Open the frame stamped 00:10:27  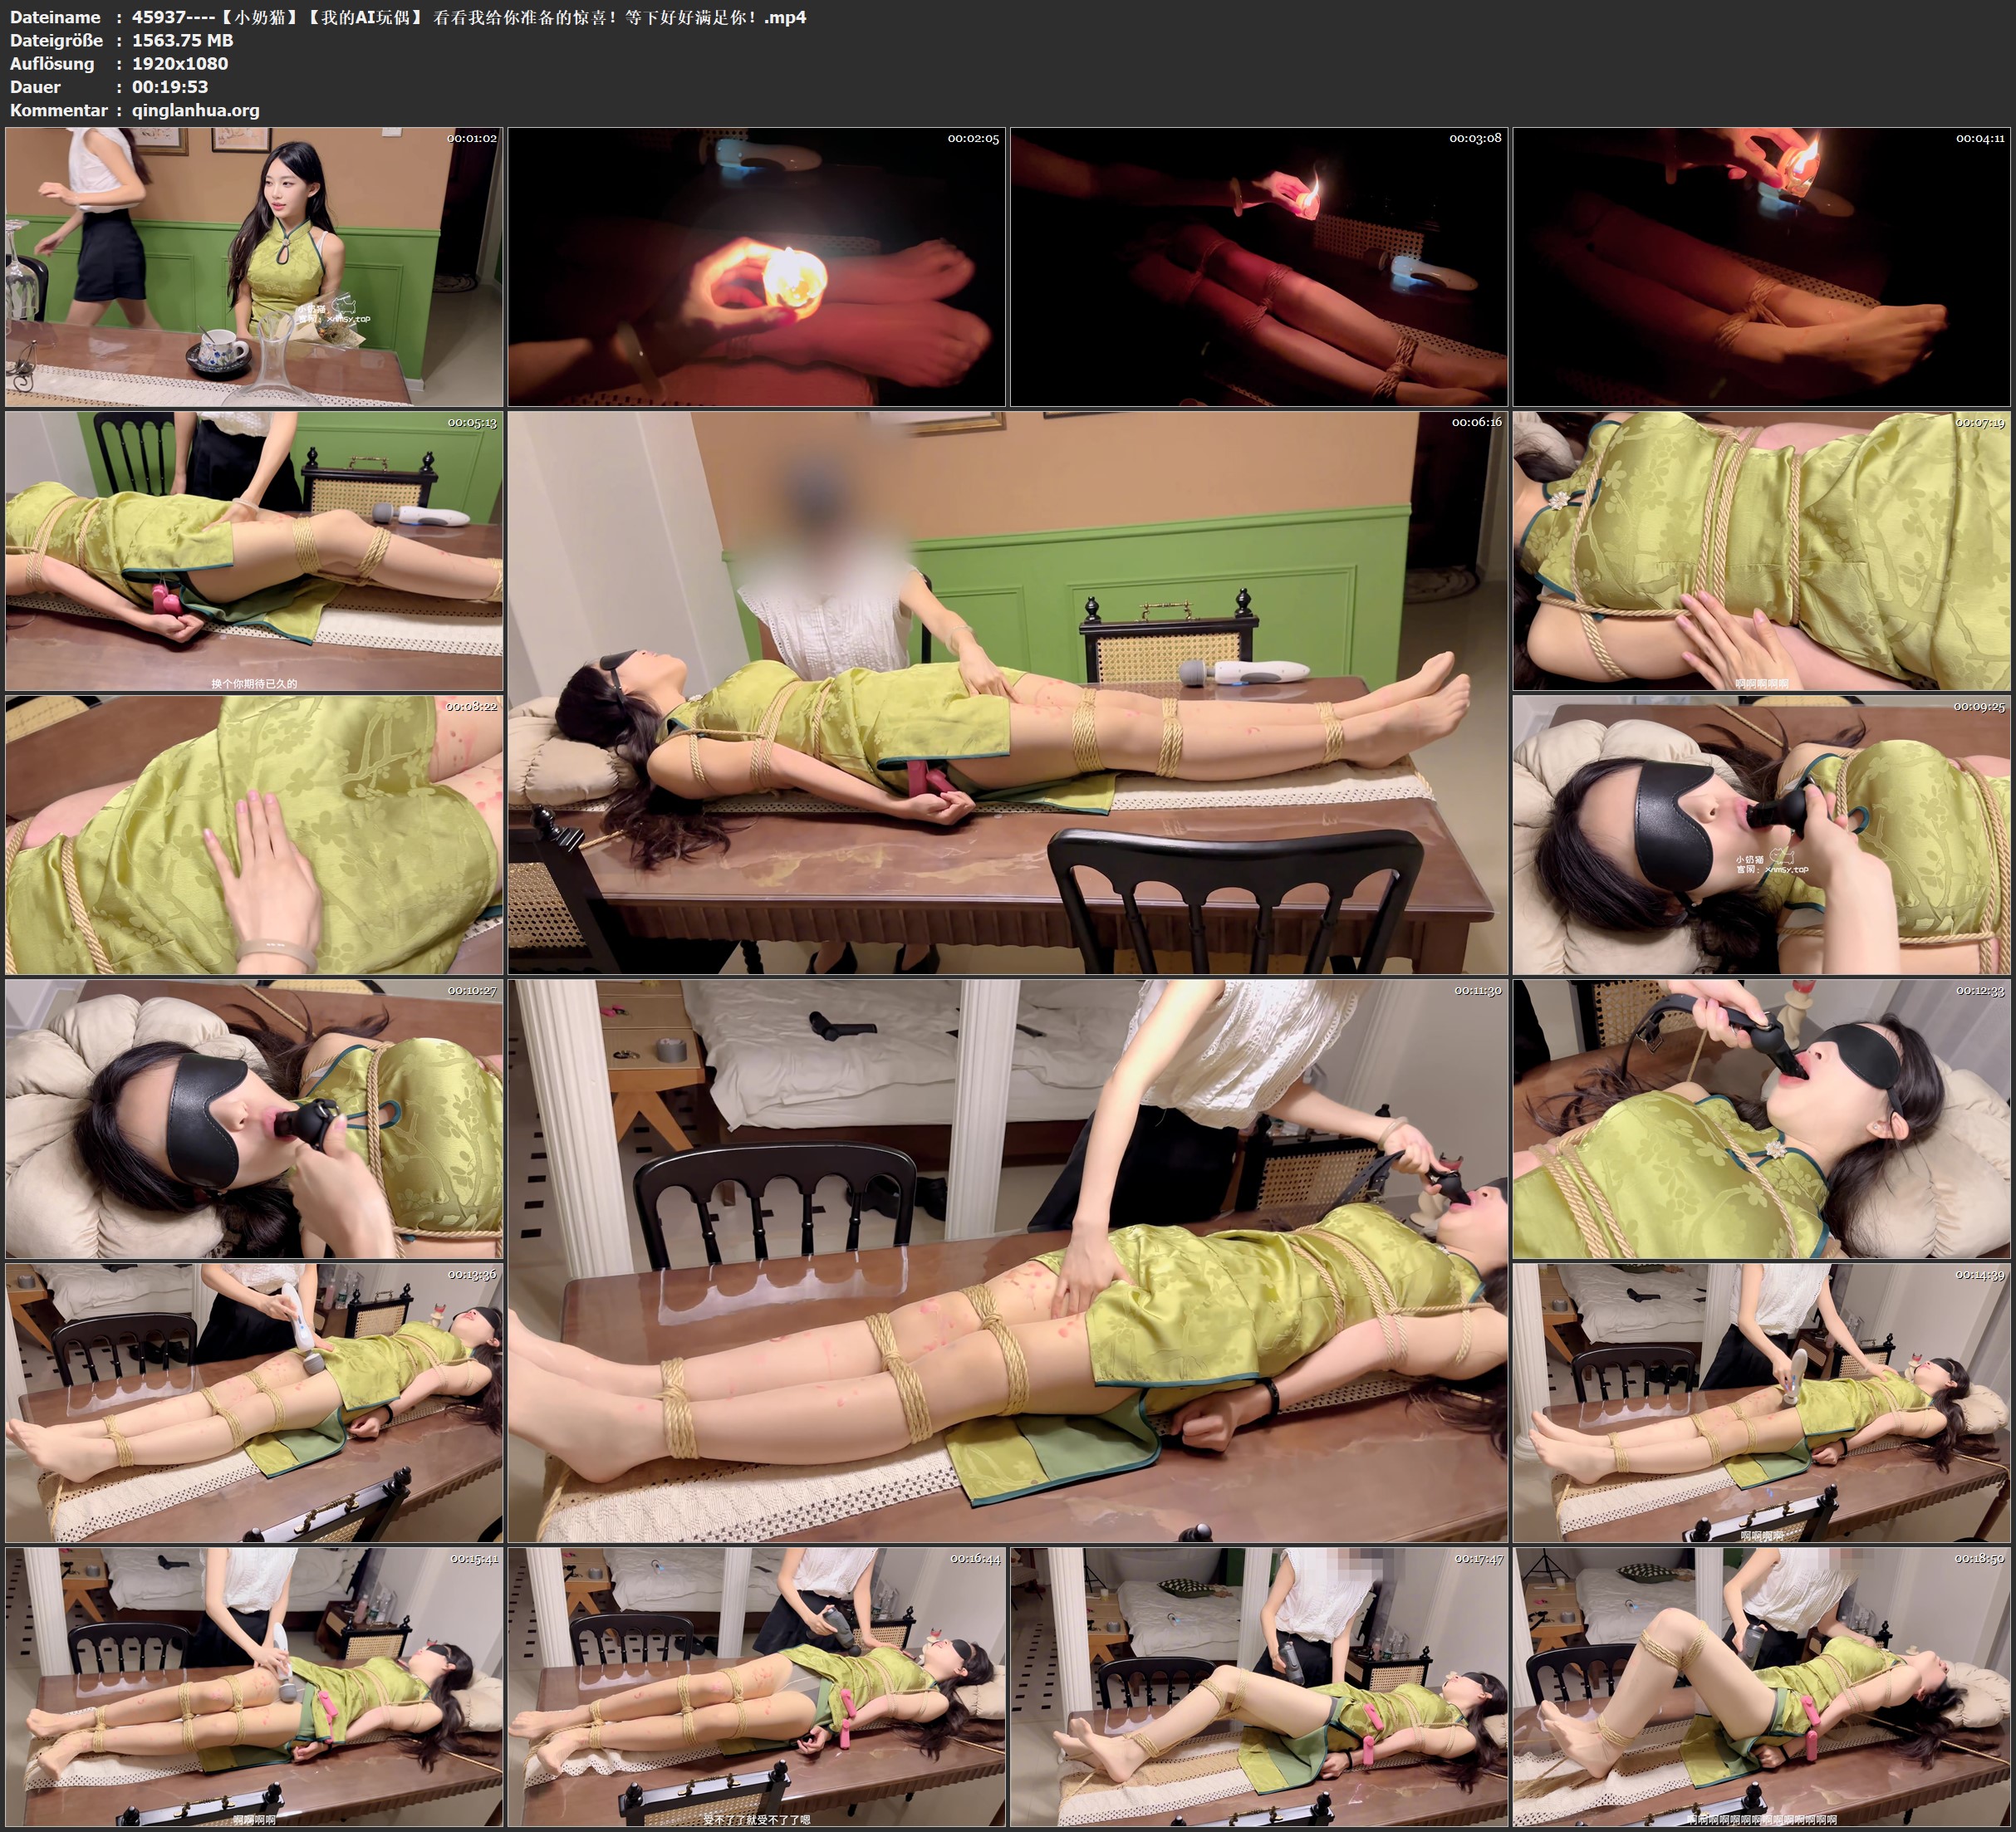(x=254, y=1119)
